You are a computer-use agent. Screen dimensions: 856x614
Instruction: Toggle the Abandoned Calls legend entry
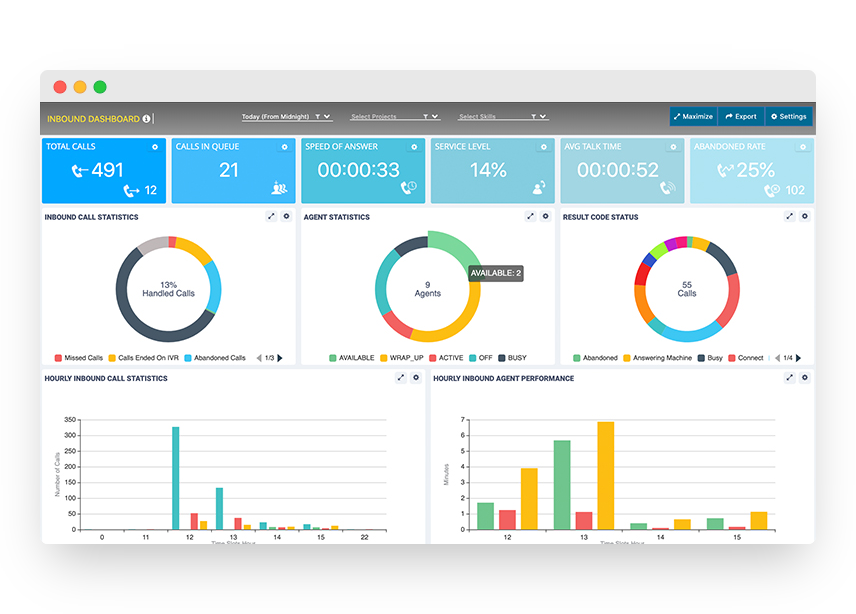point(215,358)
